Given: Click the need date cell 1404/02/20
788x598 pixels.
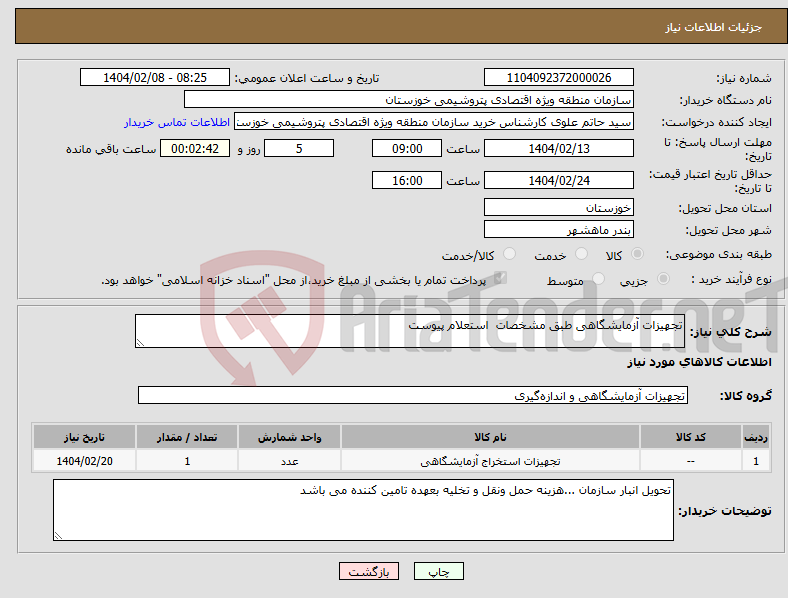Looking at the screenshot, I should pyautogui.click(x=84, y=461).
